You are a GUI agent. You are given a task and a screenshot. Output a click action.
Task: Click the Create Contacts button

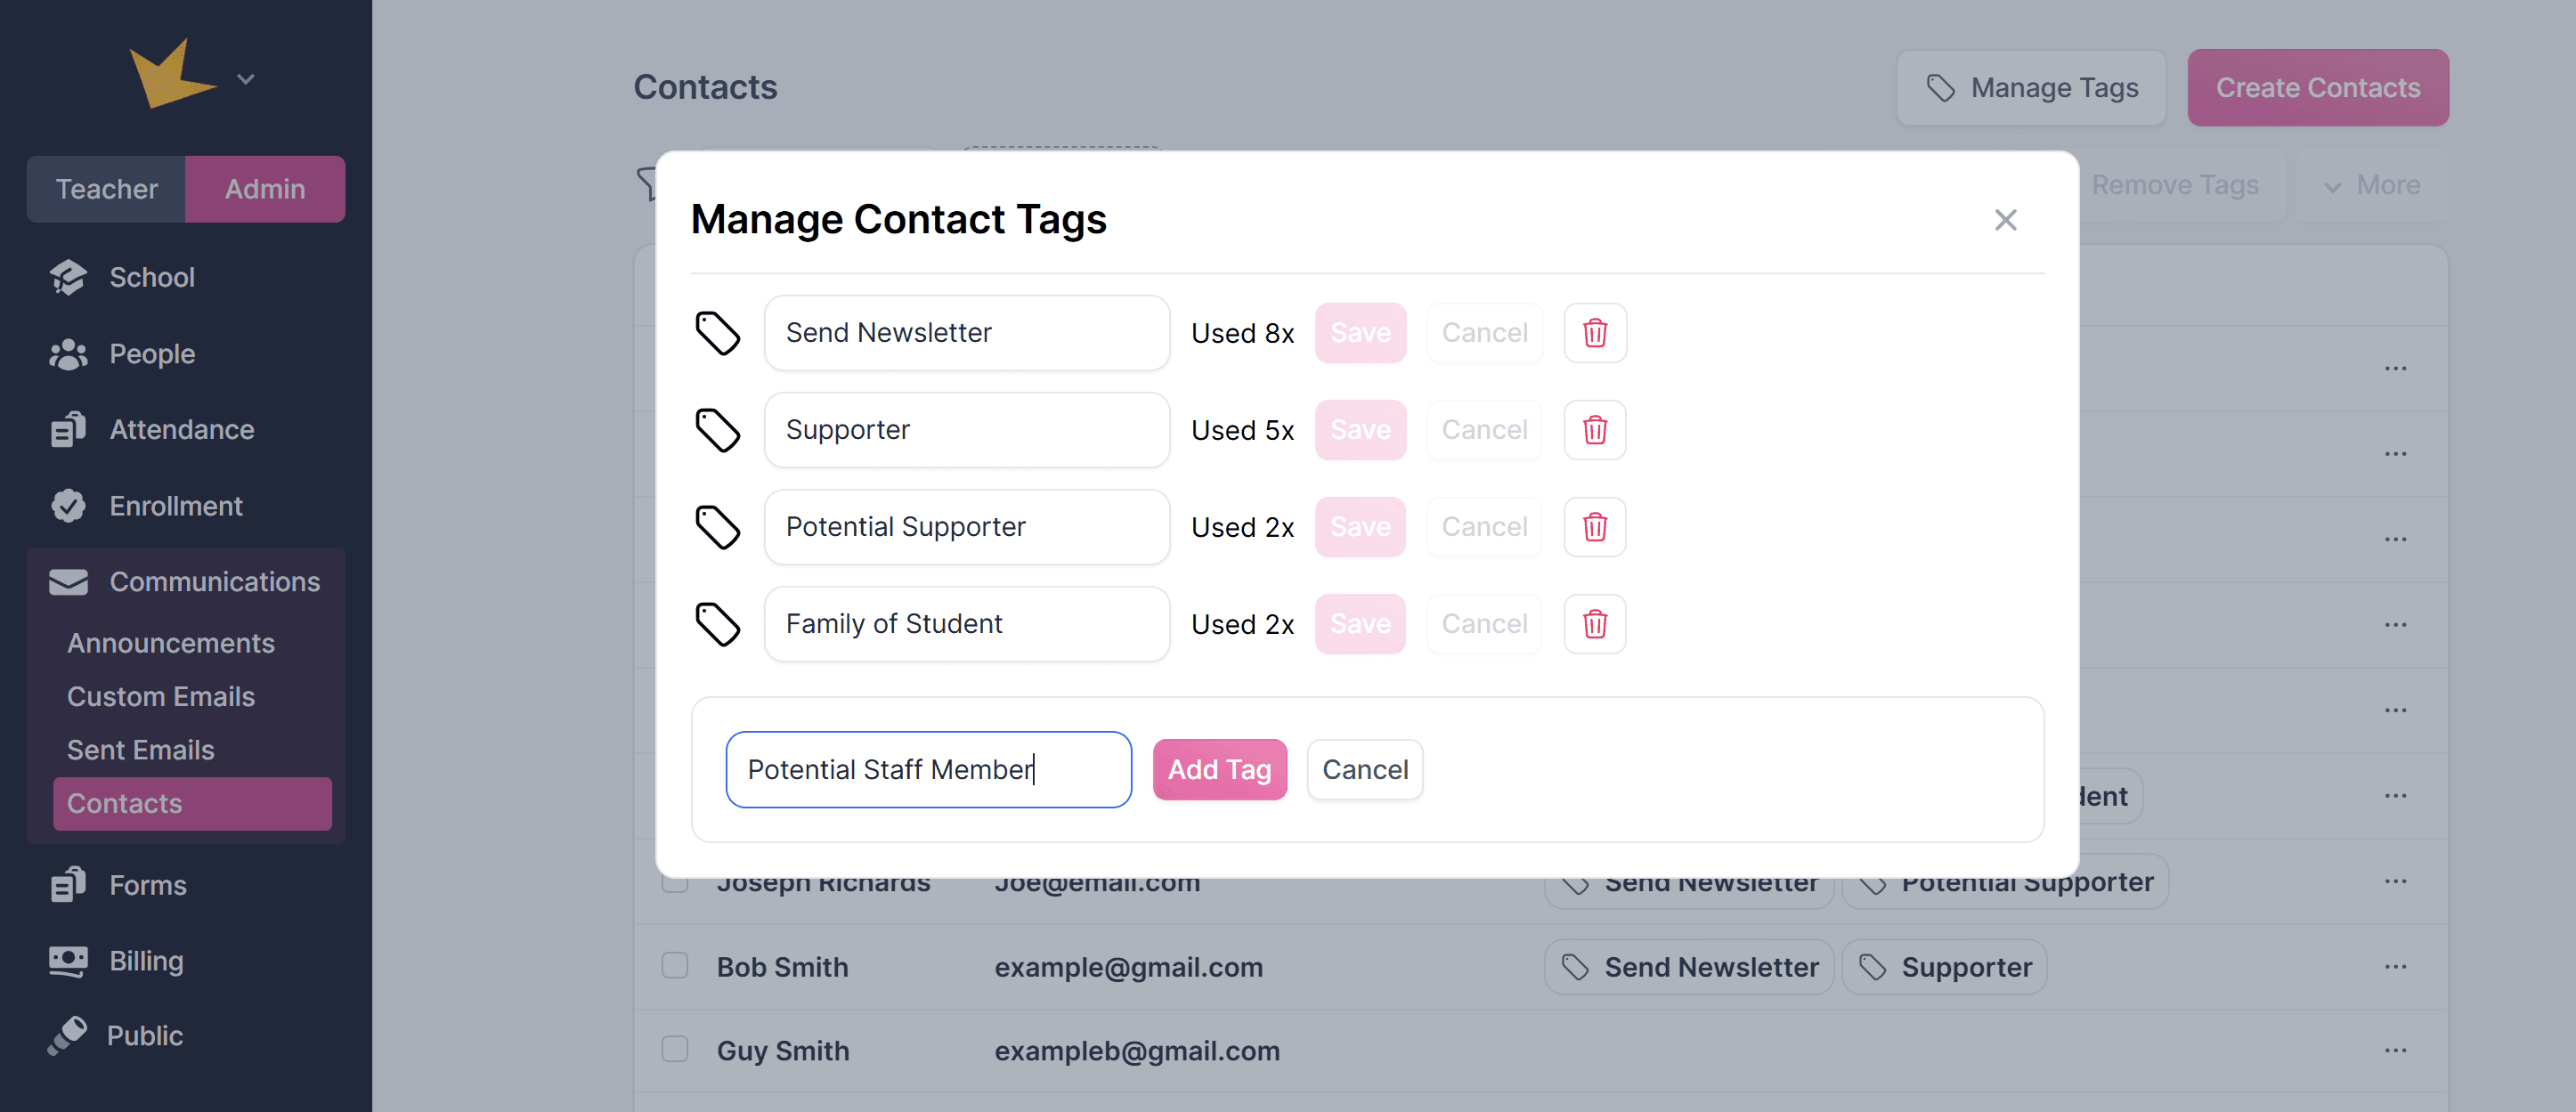tap(2317, 88)
